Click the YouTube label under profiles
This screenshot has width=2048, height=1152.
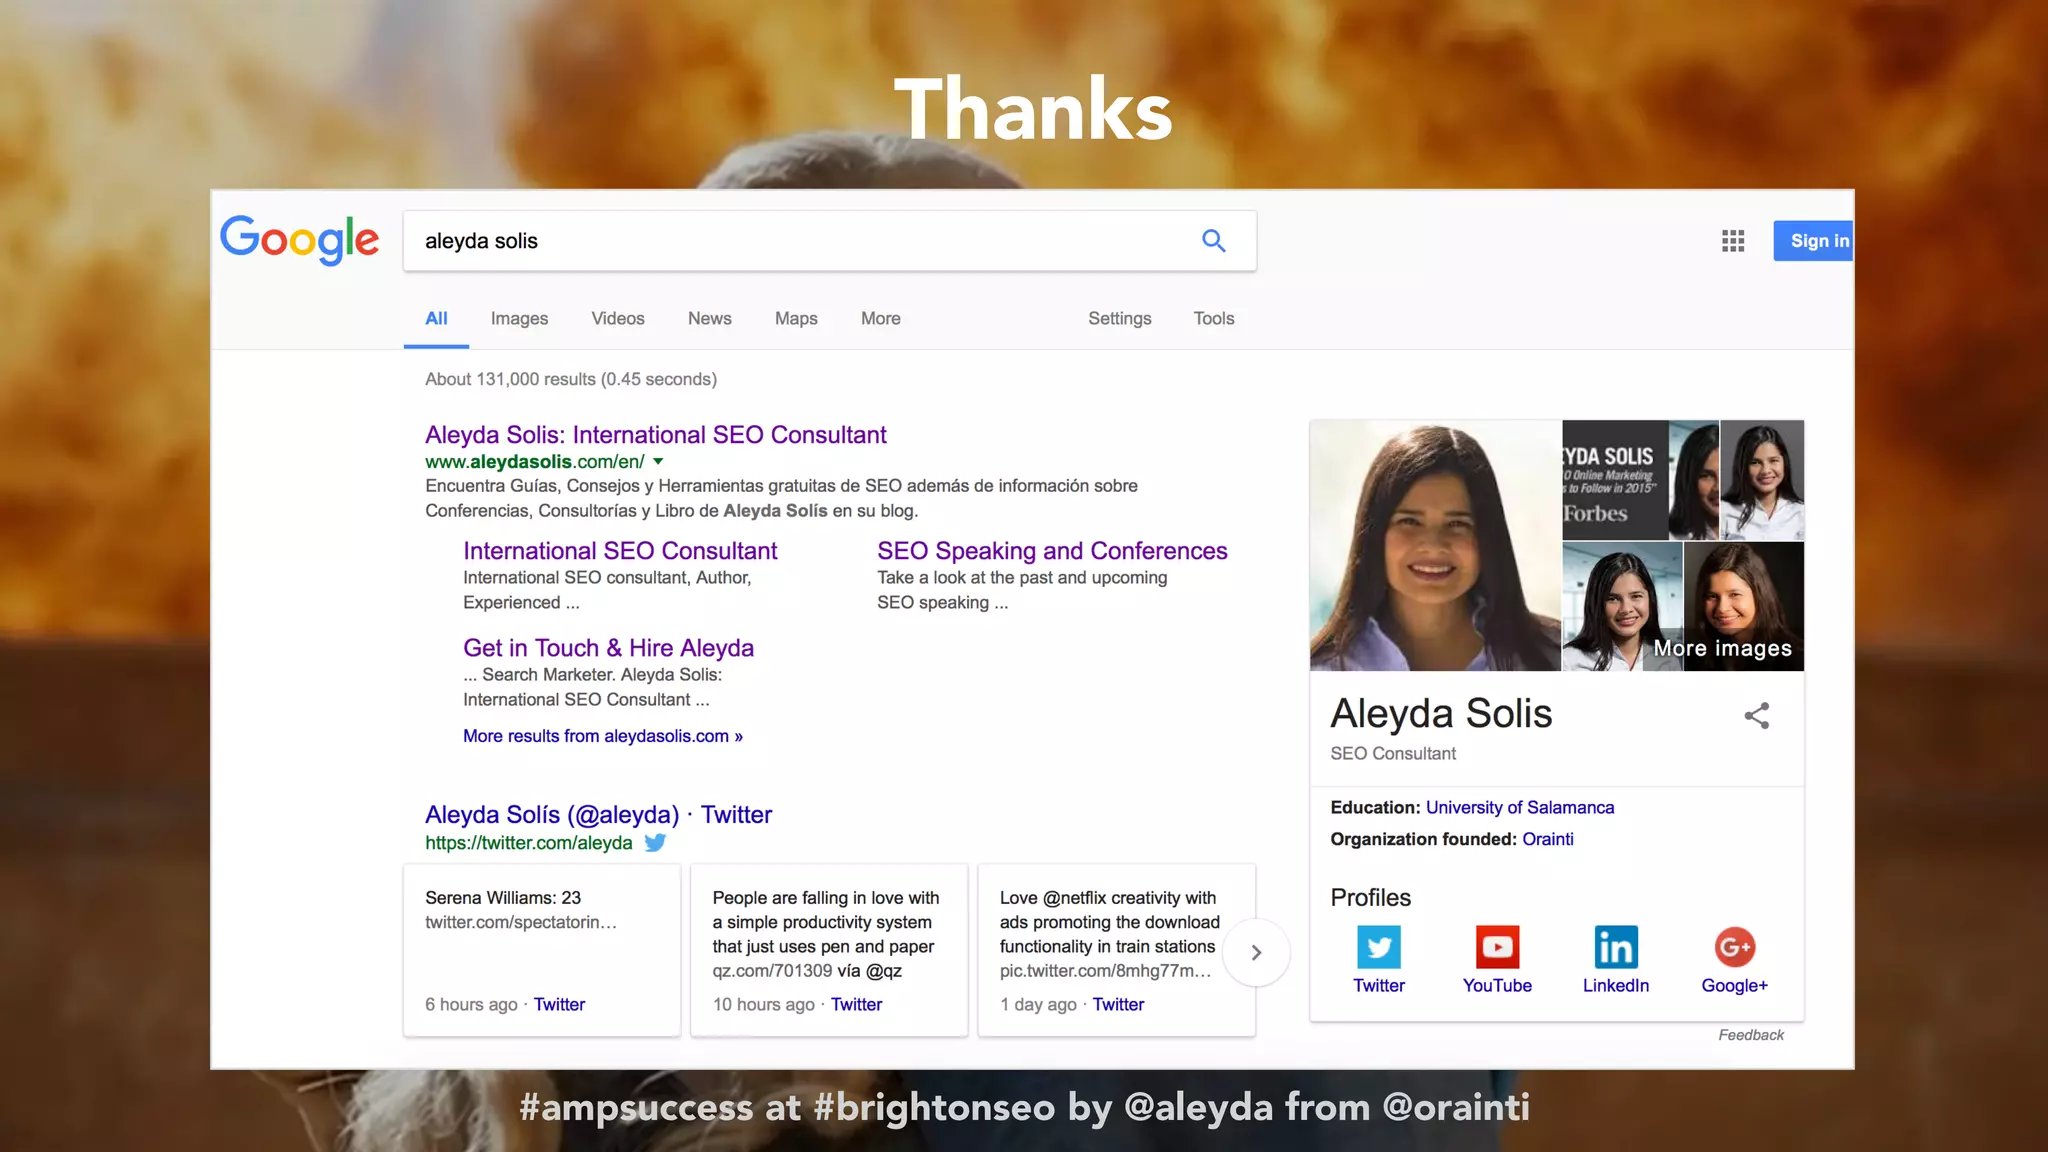[1497, 986]
